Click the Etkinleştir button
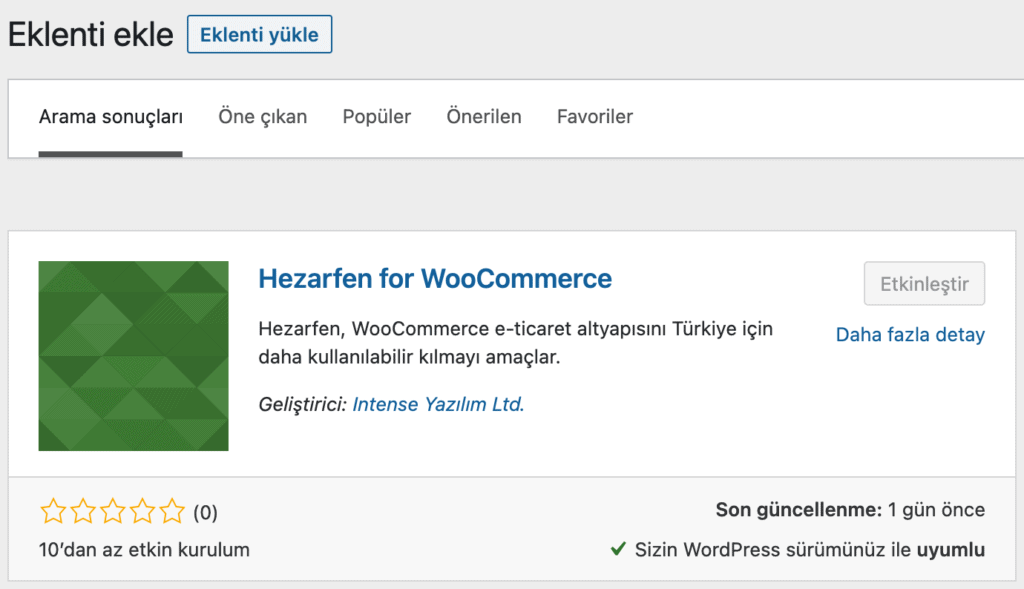 pyautogui.click(x=924, y=283)
